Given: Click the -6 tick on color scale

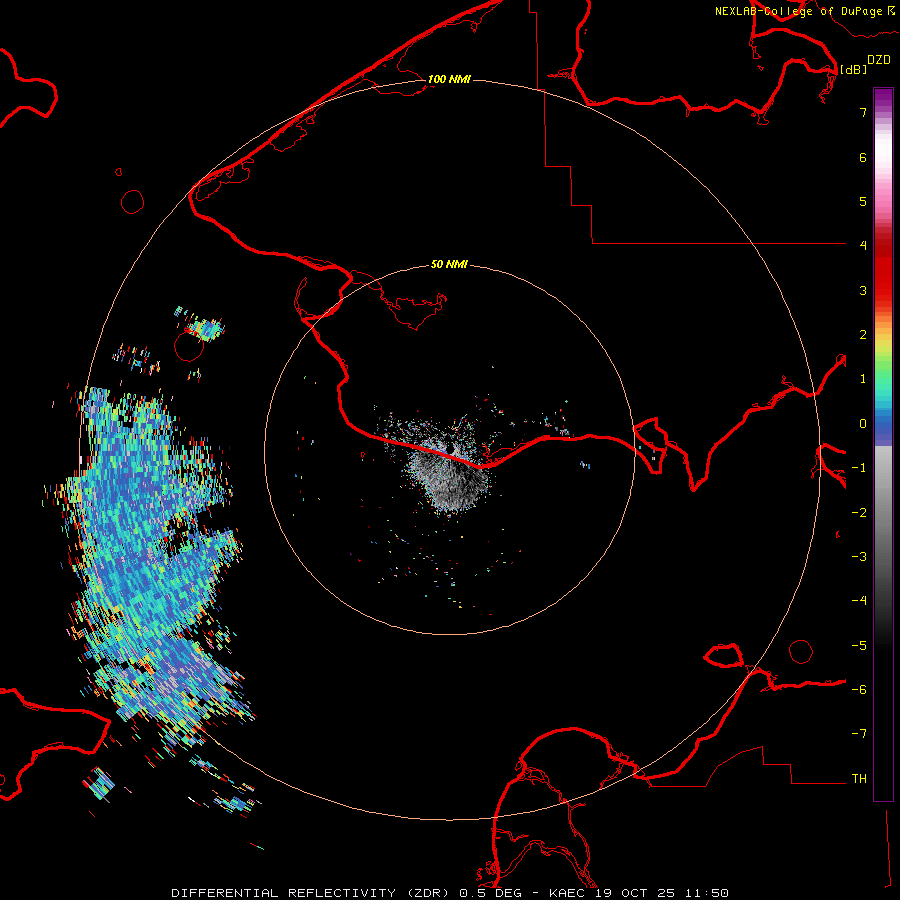Looking at the screenshot, I should [859, 690].
